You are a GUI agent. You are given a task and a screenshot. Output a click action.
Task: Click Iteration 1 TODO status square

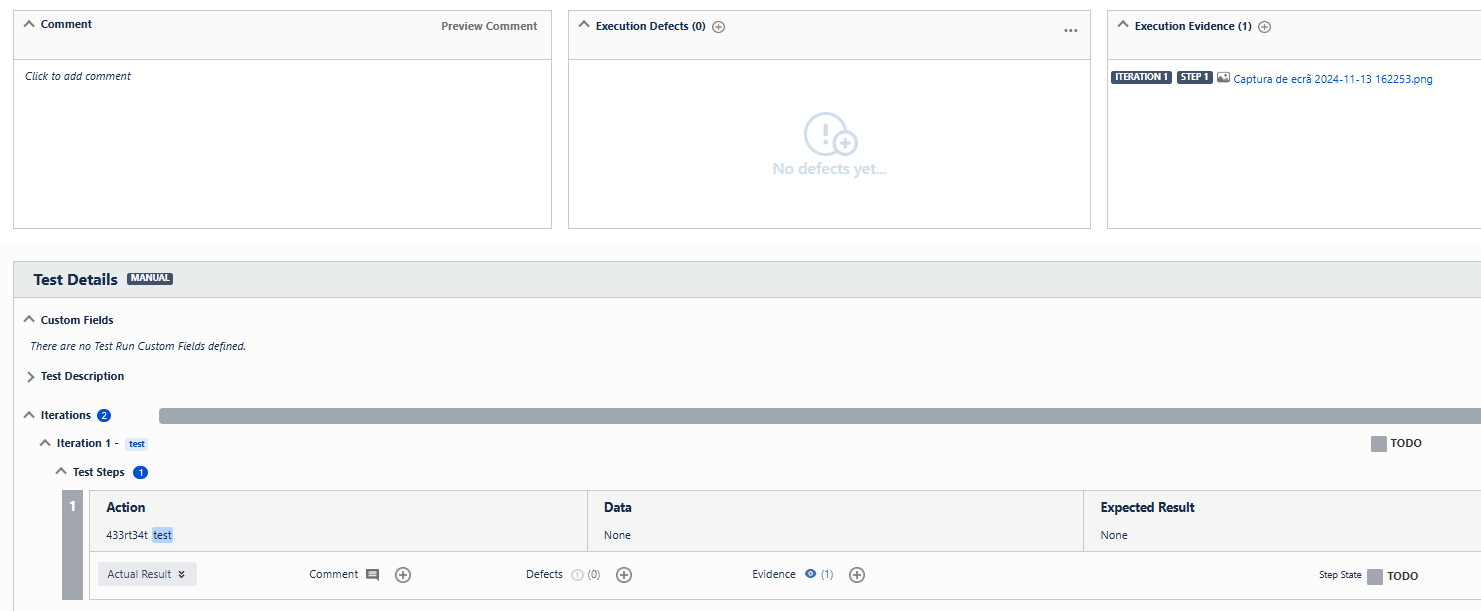tap(1378, 444)
